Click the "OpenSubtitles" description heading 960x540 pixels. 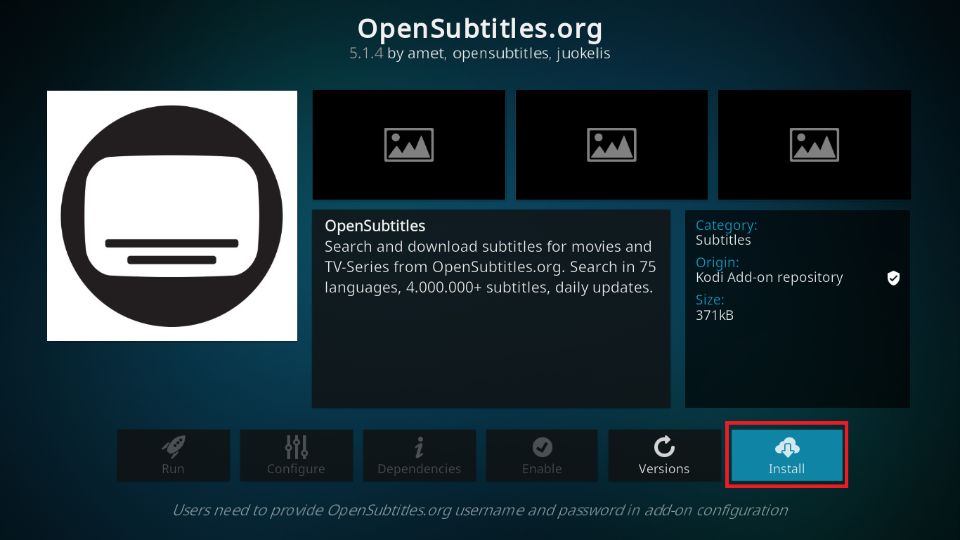tap(375, 226)
